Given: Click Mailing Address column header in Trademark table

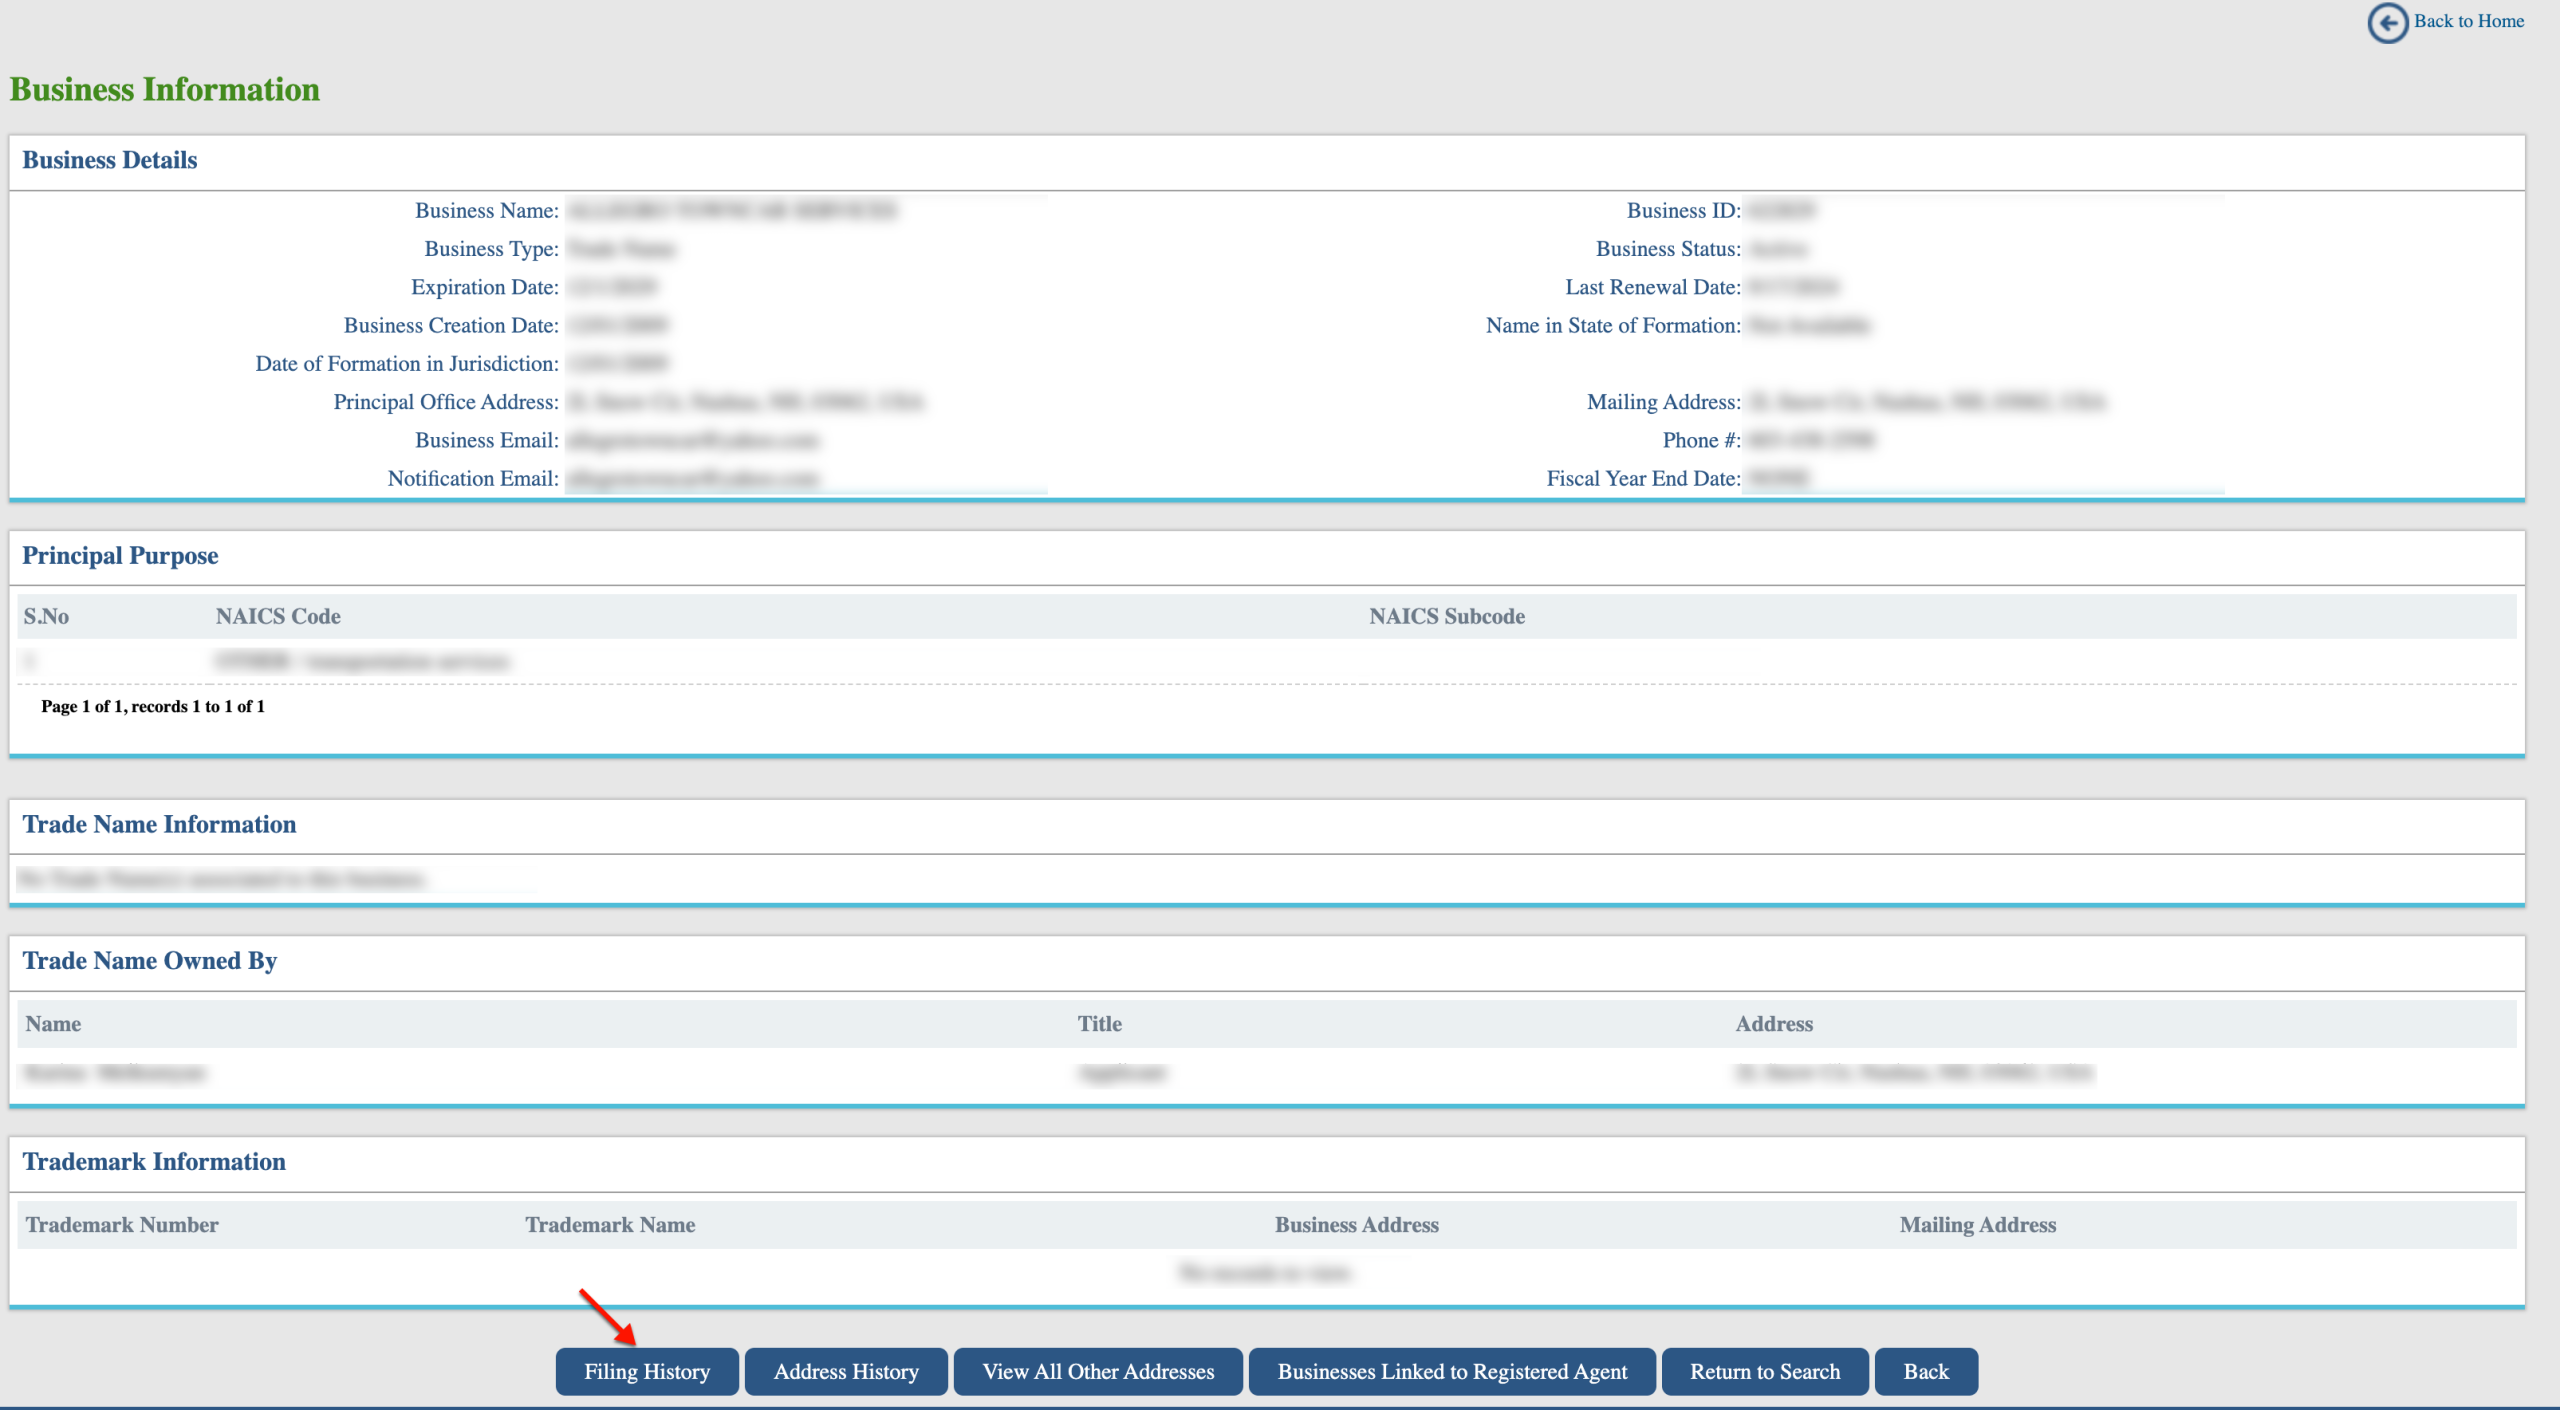Looking at the screenshot, I should (1978, 1224).
